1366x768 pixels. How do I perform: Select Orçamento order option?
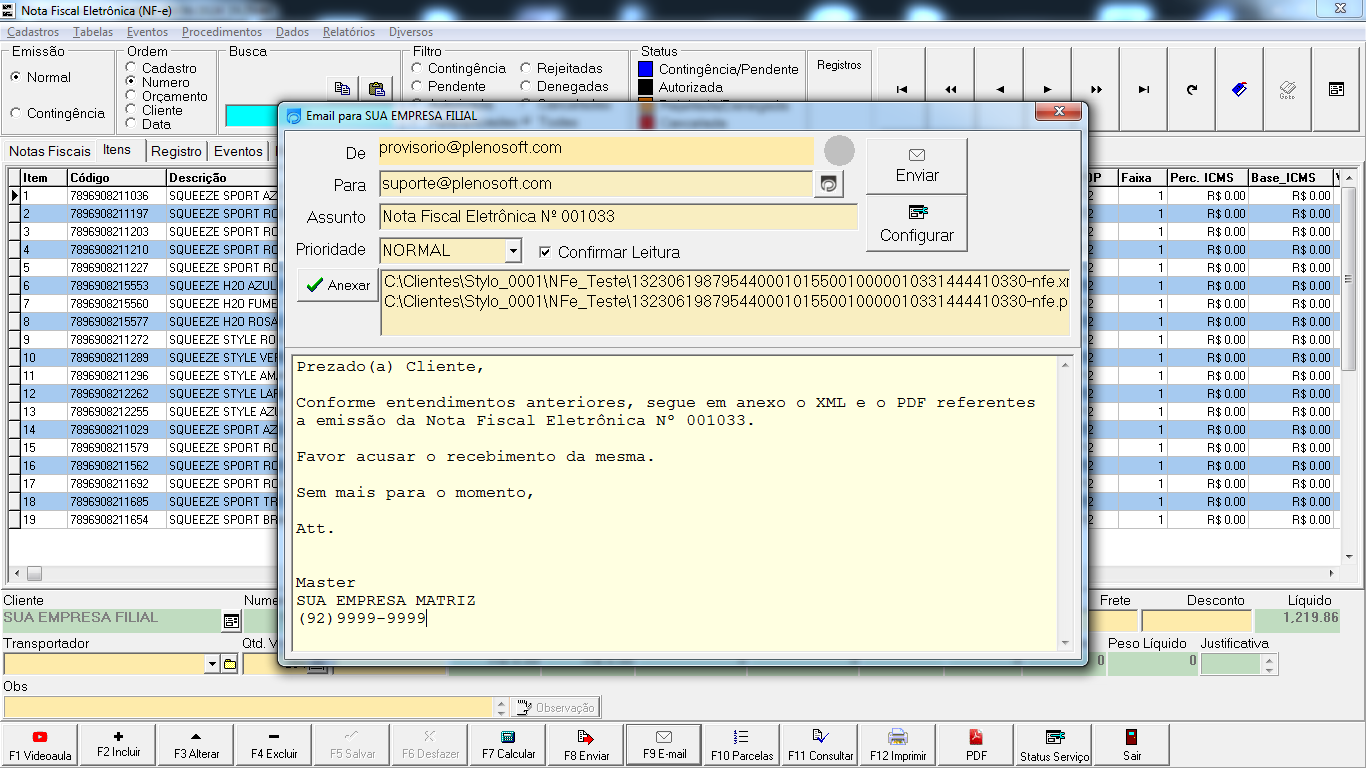point(167,96)
